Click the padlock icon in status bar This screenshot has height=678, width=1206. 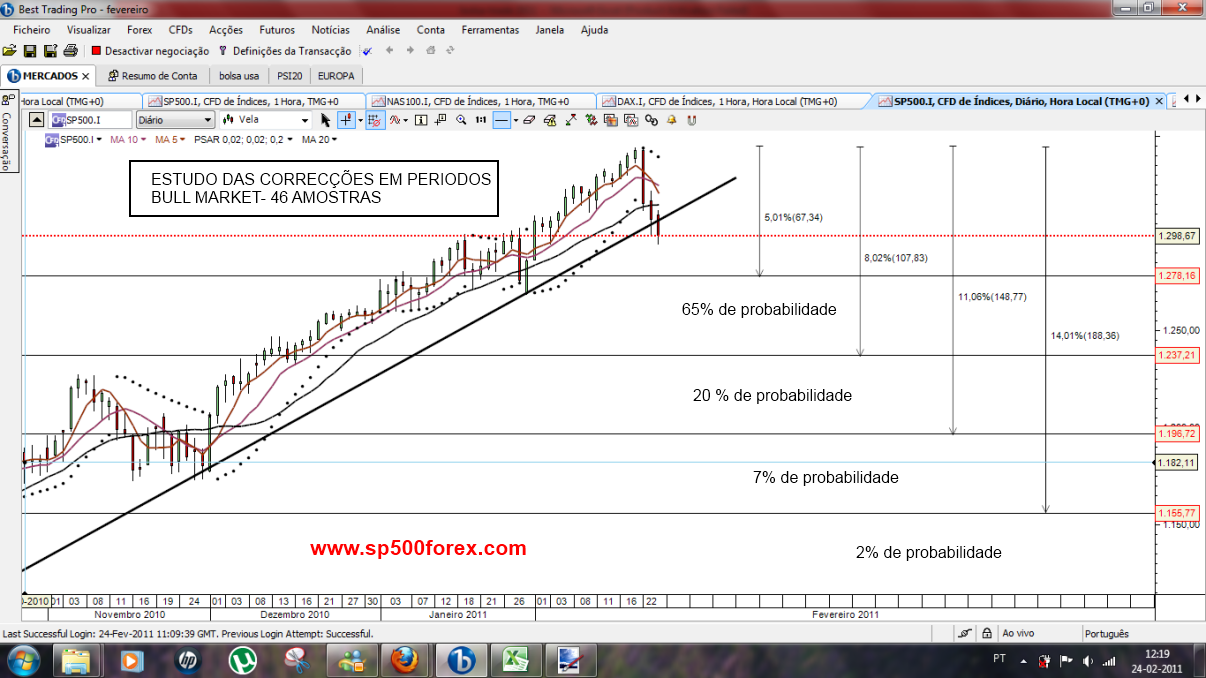[x=989, y=633]
